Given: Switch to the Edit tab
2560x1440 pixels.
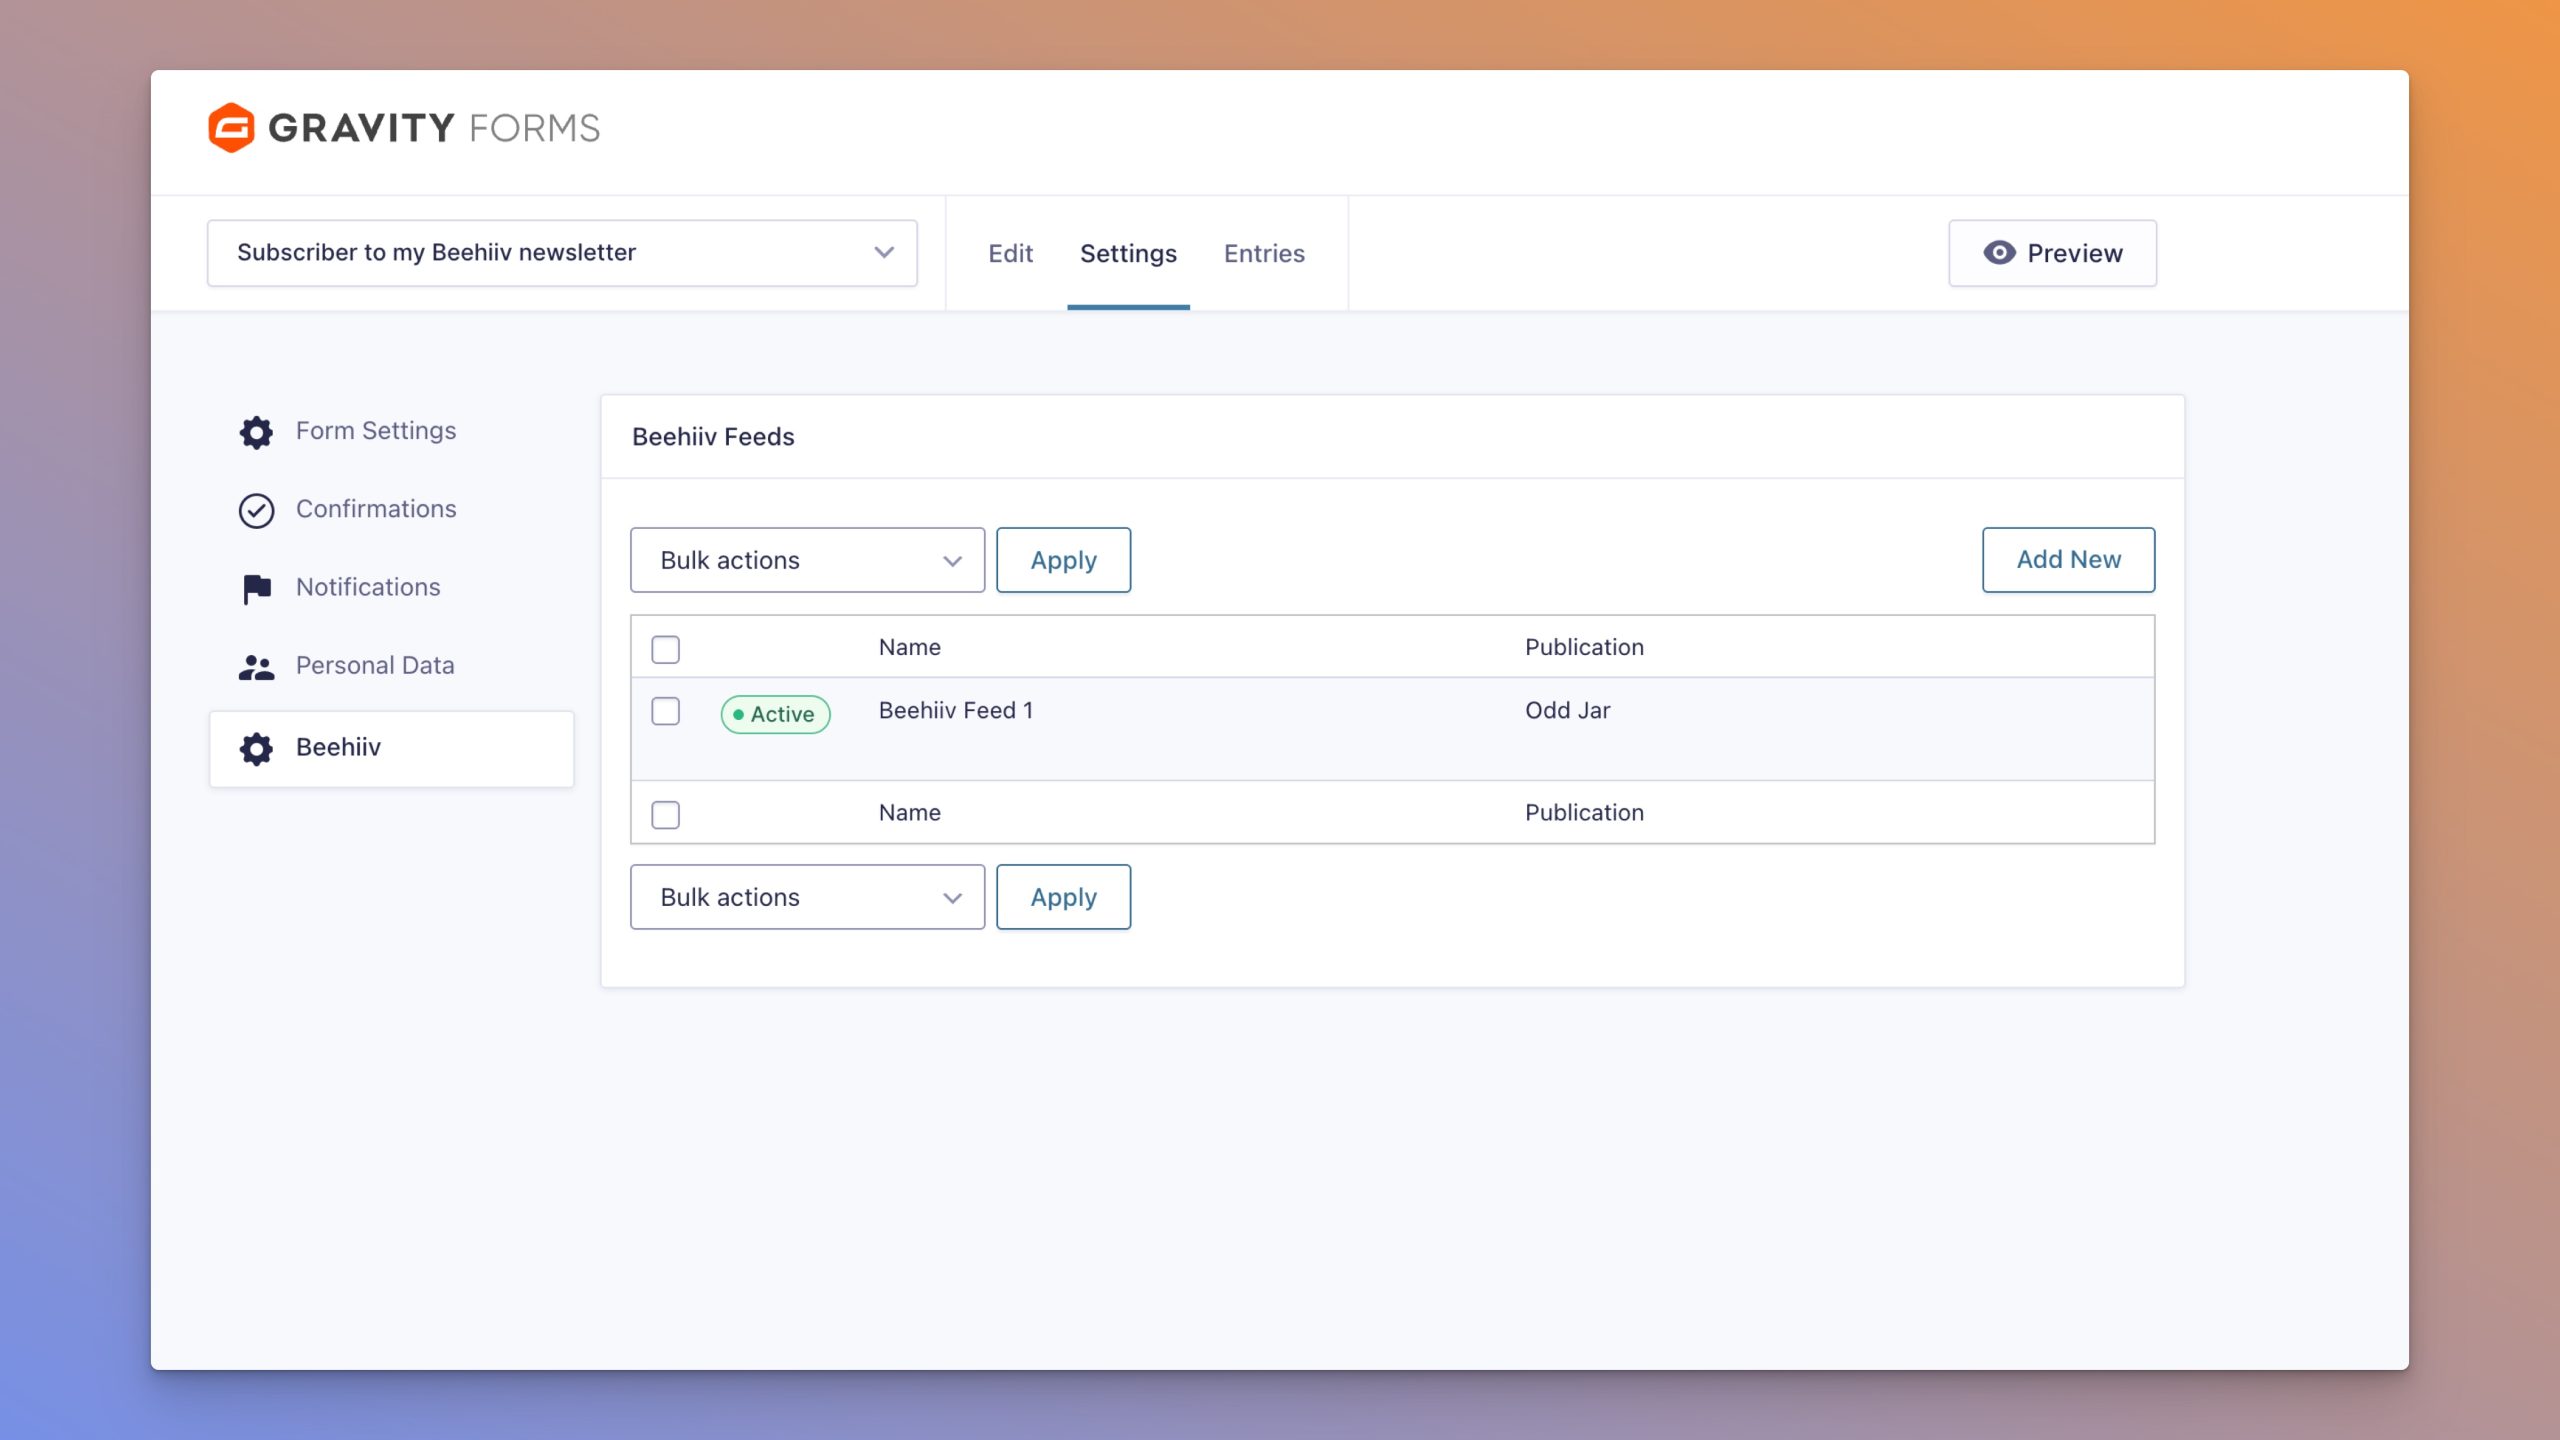Looking at the screenshot, I should 1010,254.
